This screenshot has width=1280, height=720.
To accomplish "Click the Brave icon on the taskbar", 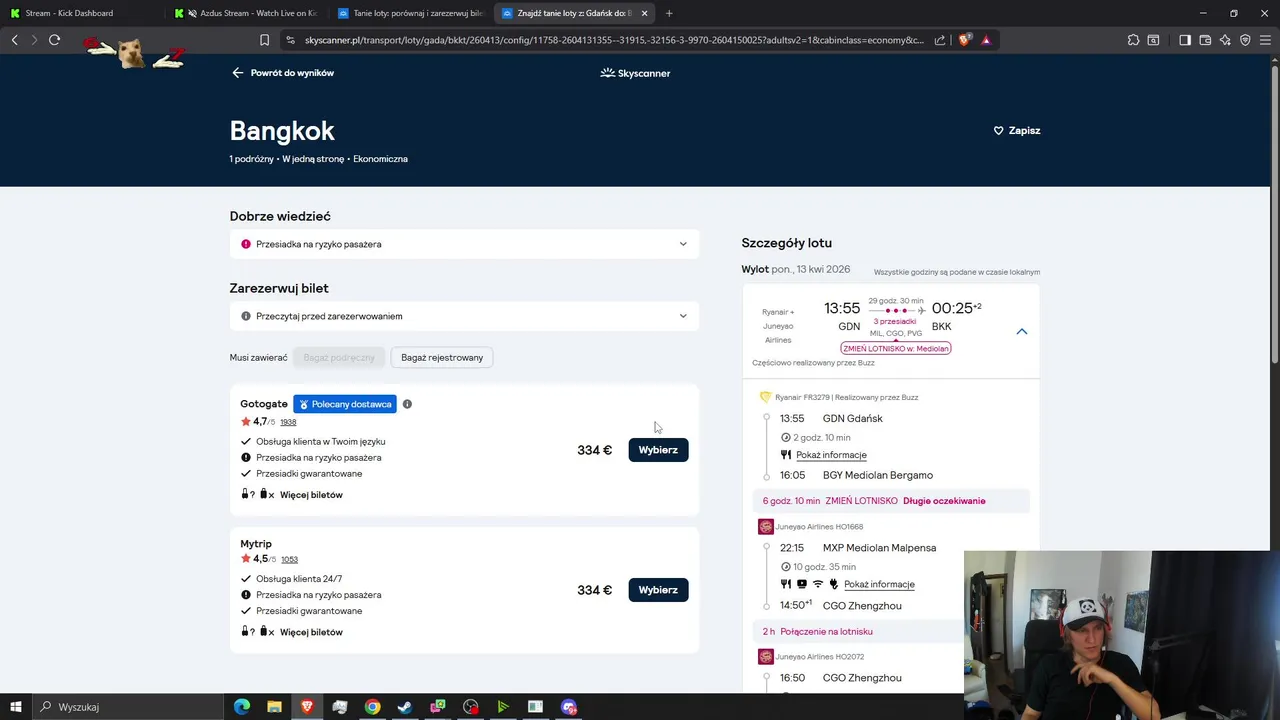I will [307, 707].
